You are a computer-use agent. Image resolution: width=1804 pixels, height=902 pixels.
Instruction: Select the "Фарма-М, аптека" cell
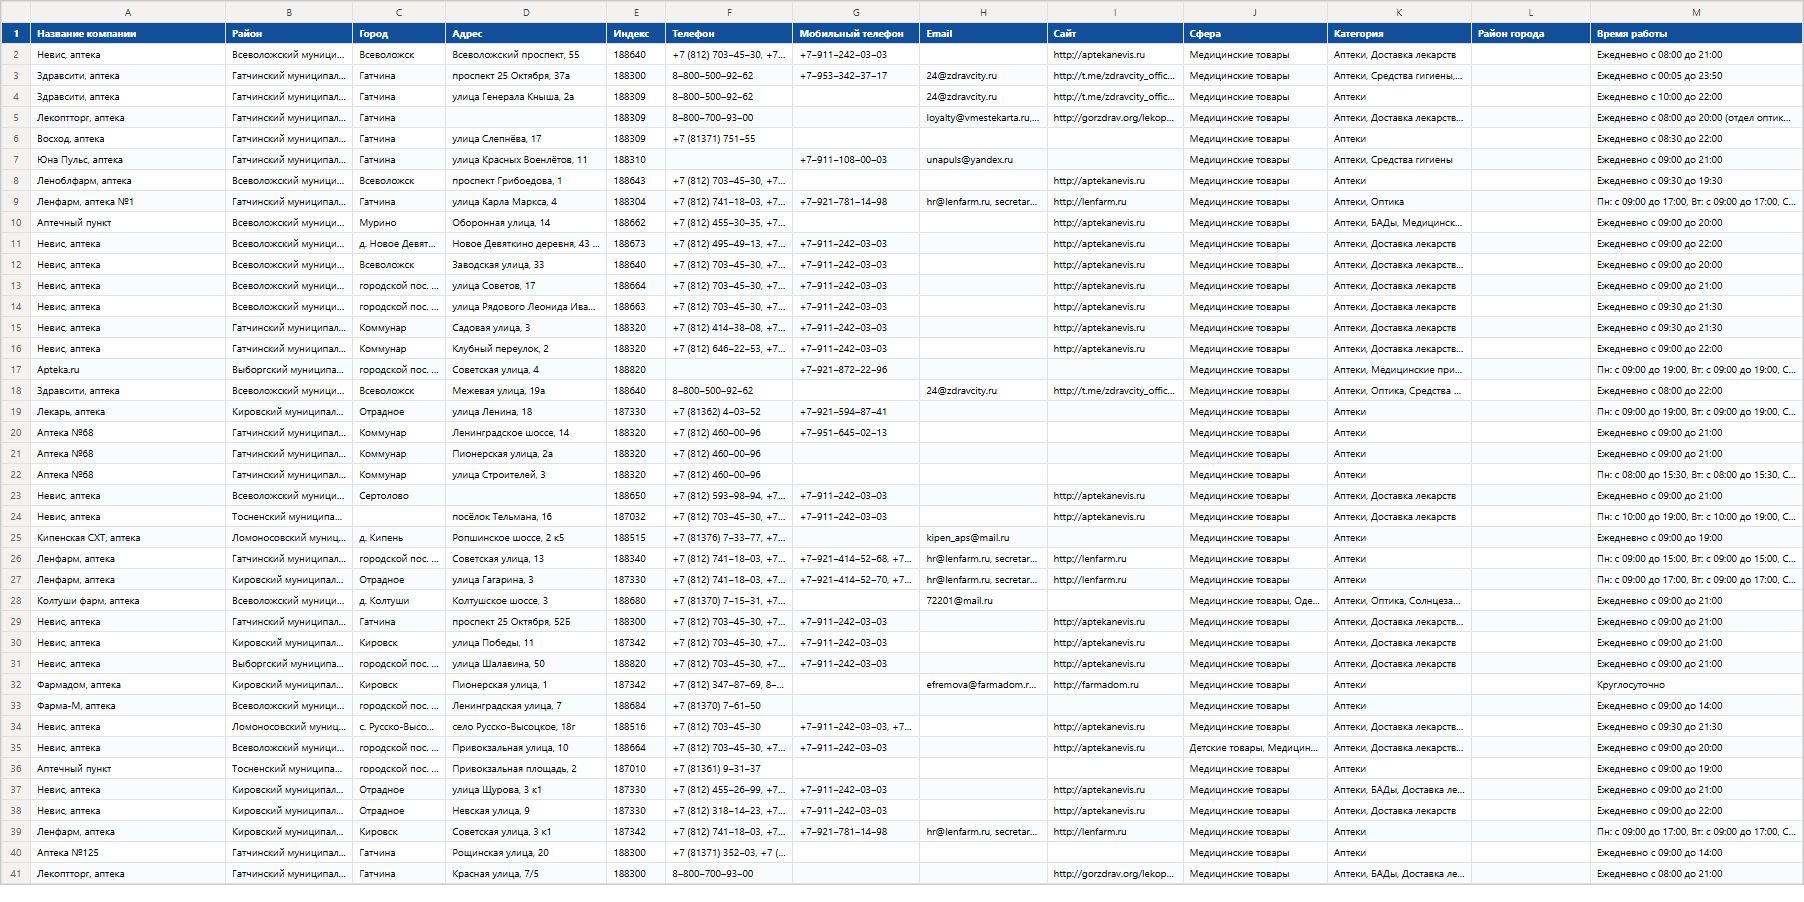point(128,706)
